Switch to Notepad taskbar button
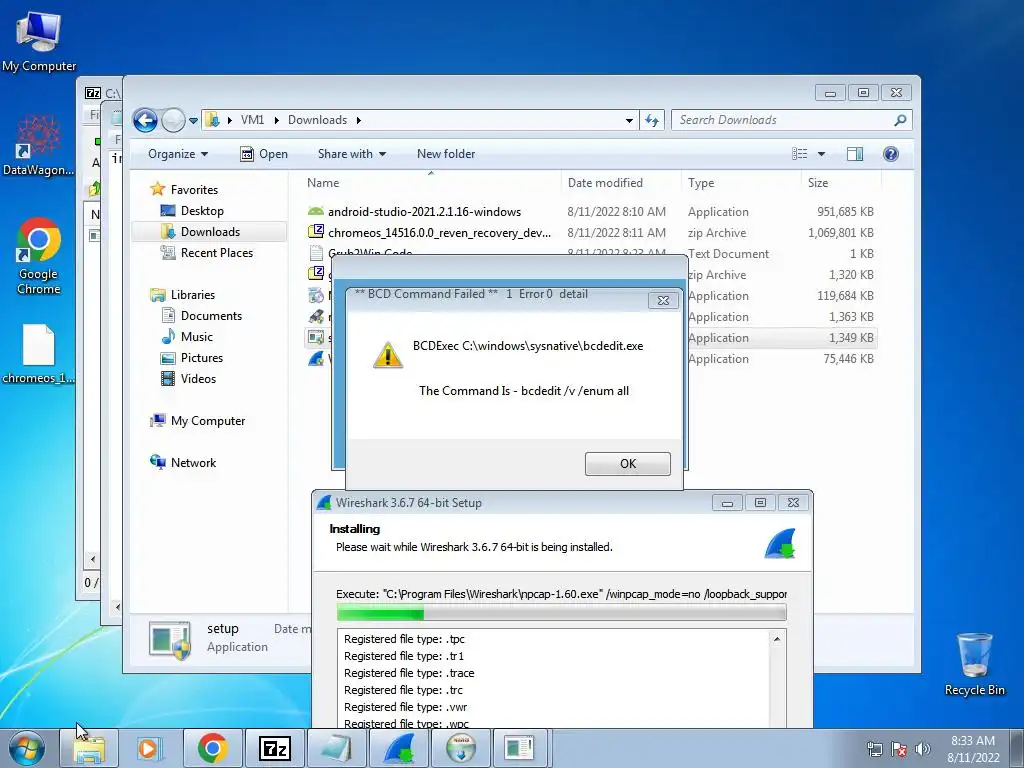Viewport: 1024px width, 768px height. tap(336, 748)
